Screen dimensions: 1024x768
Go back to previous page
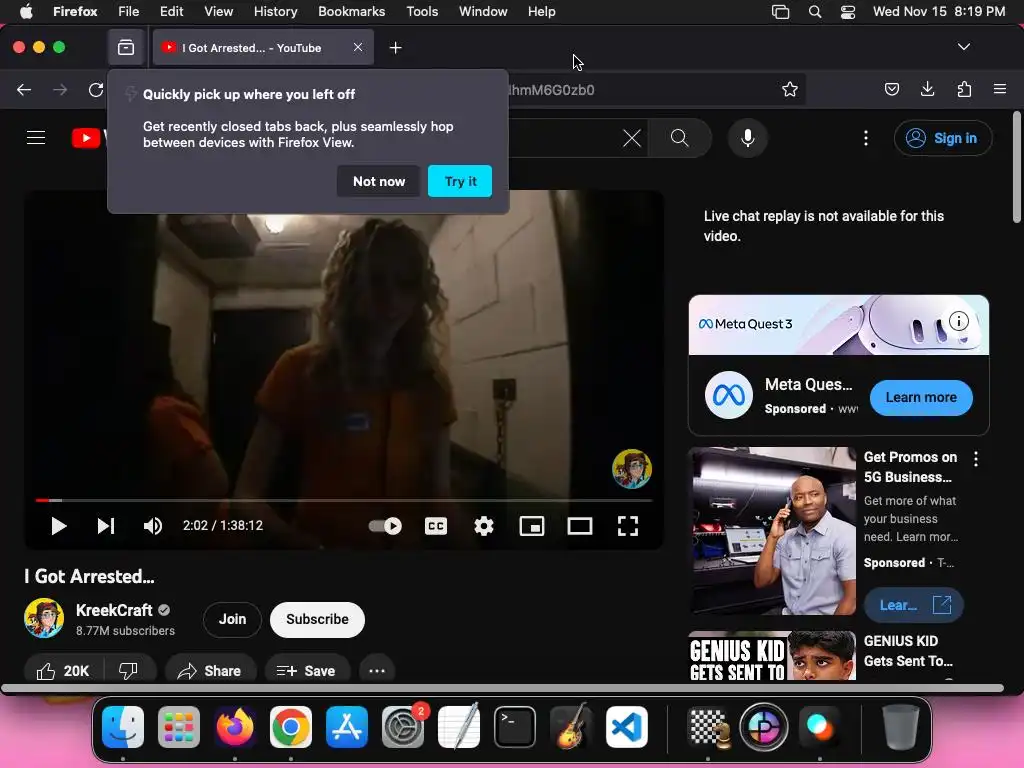[24, 89]
